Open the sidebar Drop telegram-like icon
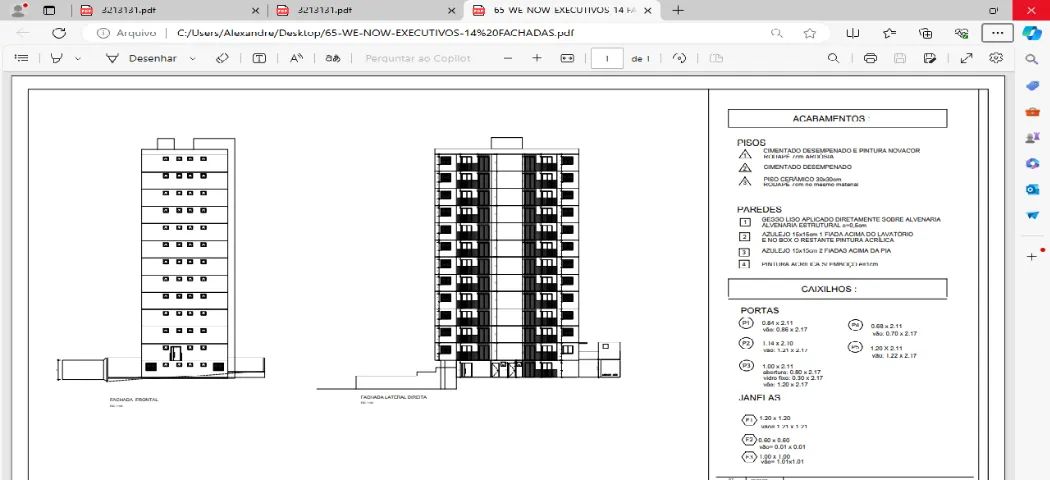This screenshot has height=480, width=1050. click(x=1032, y=216)
